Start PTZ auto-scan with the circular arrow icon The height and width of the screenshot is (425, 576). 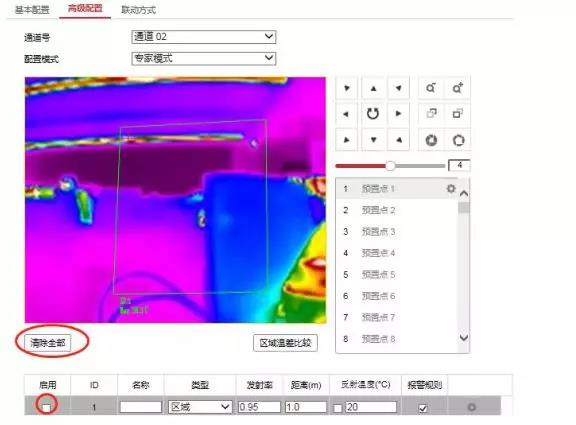[373, 114]
